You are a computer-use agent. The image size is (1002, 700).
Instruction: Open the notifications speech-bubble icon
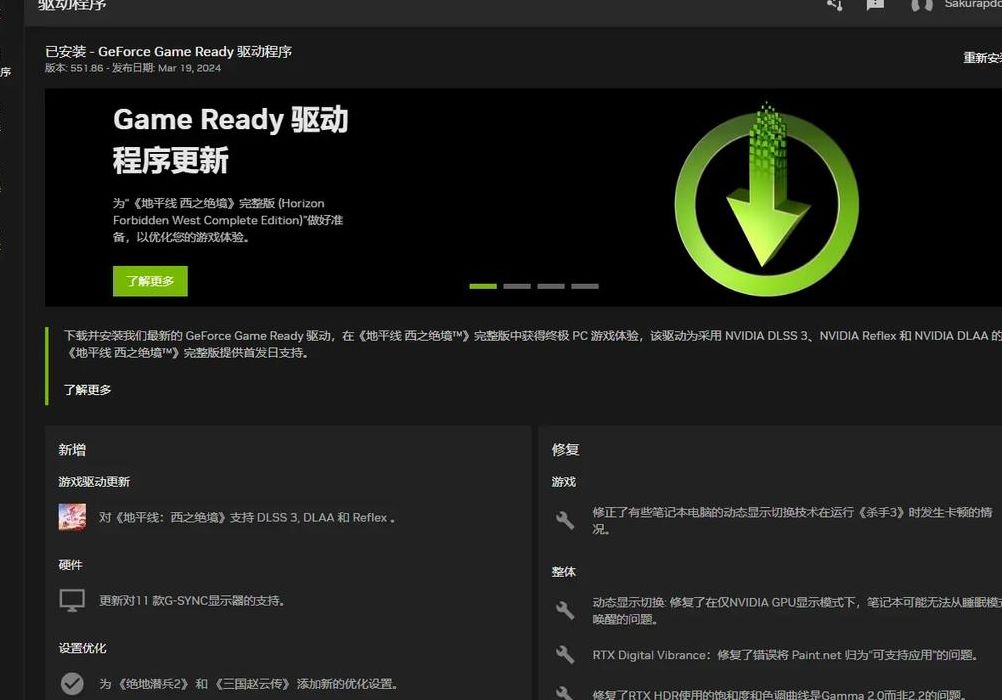point(875,4)
